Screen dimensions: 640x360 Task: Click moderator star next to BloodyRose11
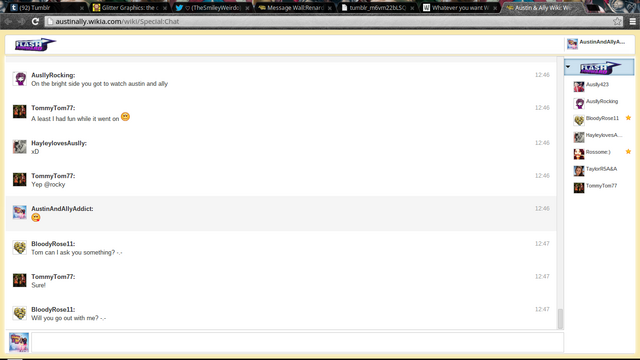point(628,118)
